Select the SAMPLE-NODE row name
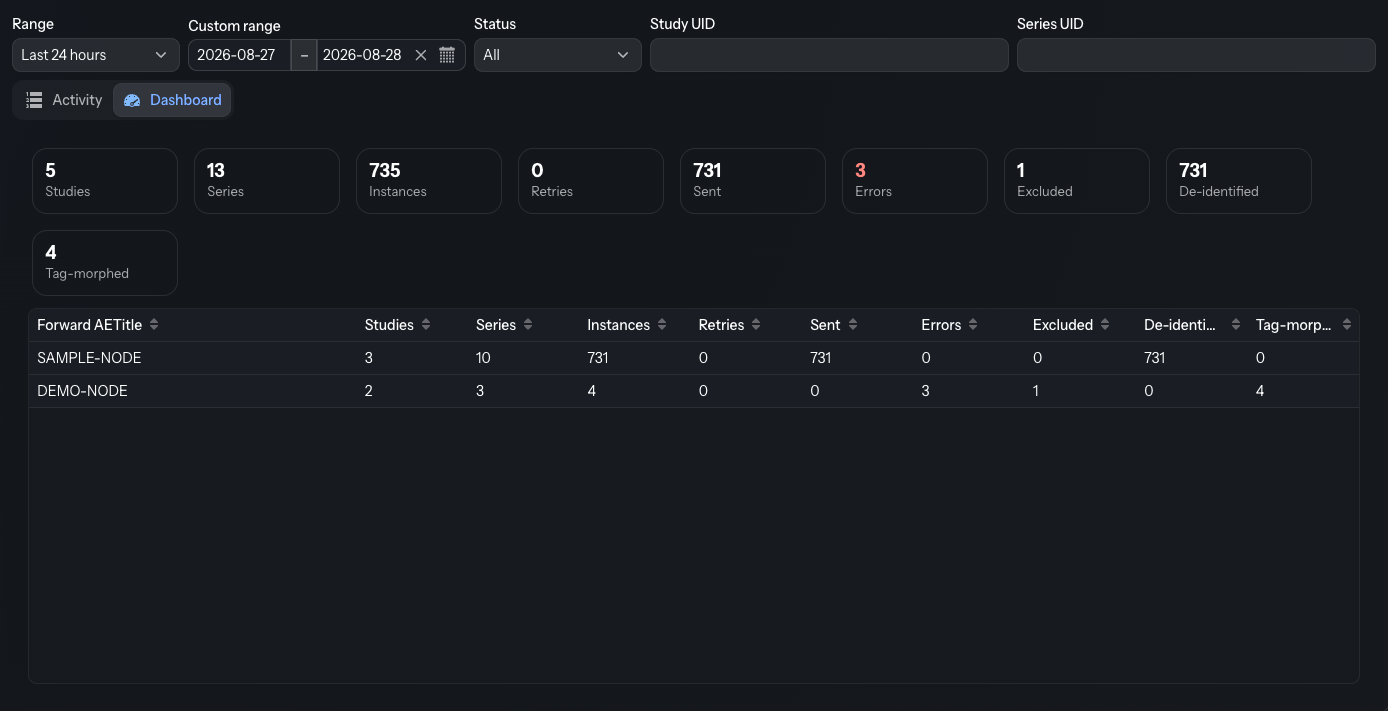The height and width of the screenshot is (711, 1388). [89, 358]
